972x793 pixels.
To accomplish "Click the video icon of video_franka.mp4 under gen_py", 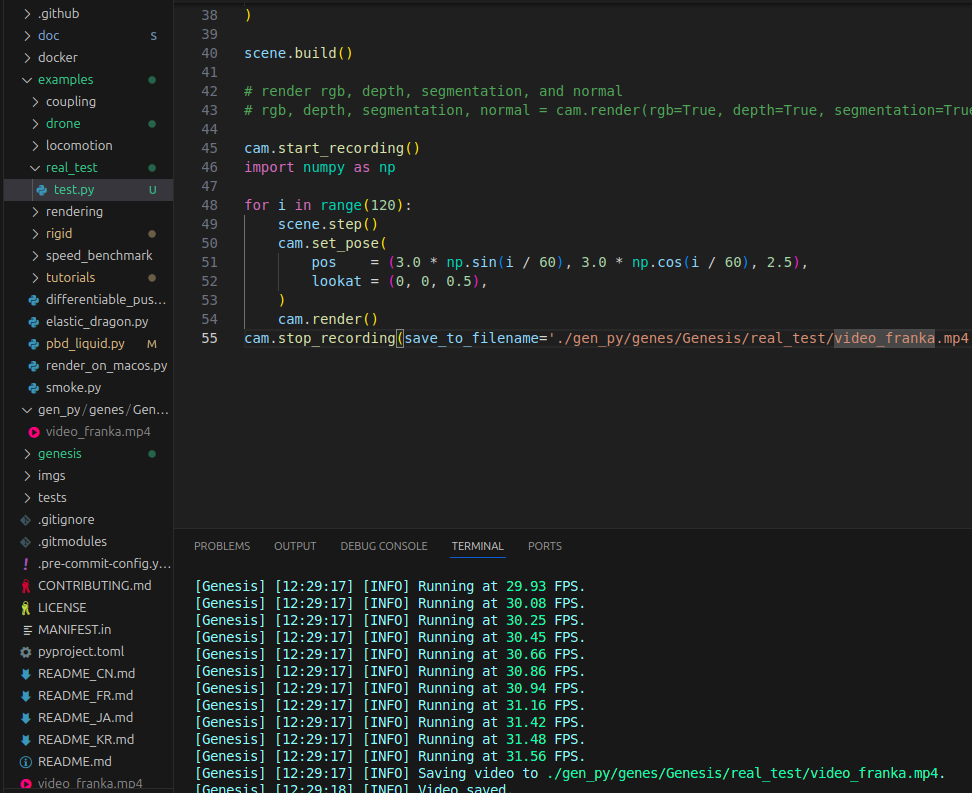I will (x=33, y=432).
